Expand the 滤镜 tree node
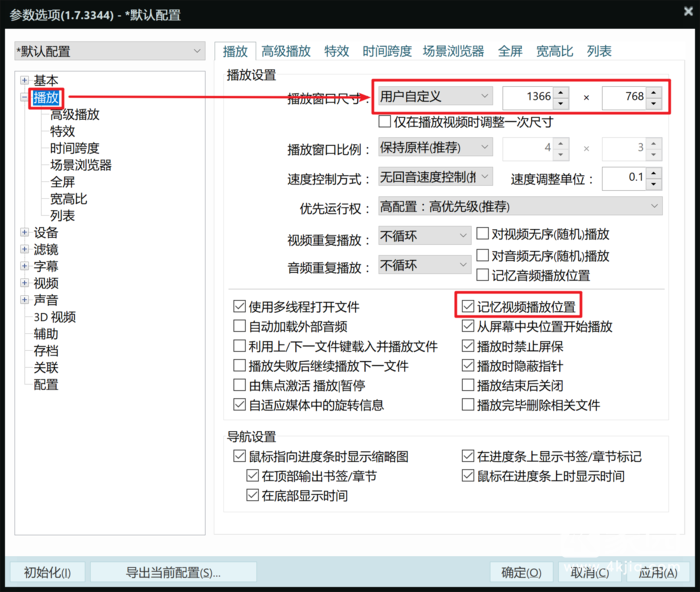700x592 pixels. click(25, 250)
